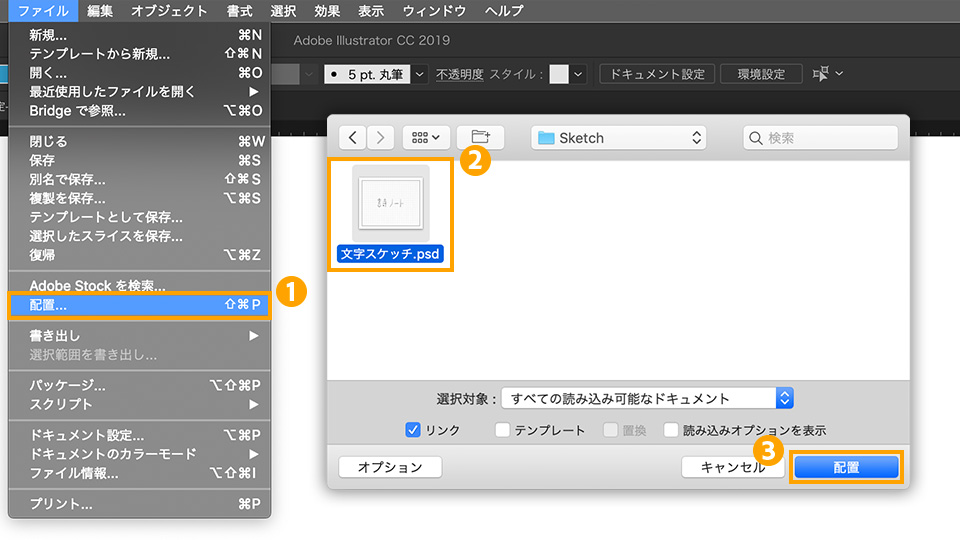Click the 検索 search field
960x540 pixels.
click(820, 138)
